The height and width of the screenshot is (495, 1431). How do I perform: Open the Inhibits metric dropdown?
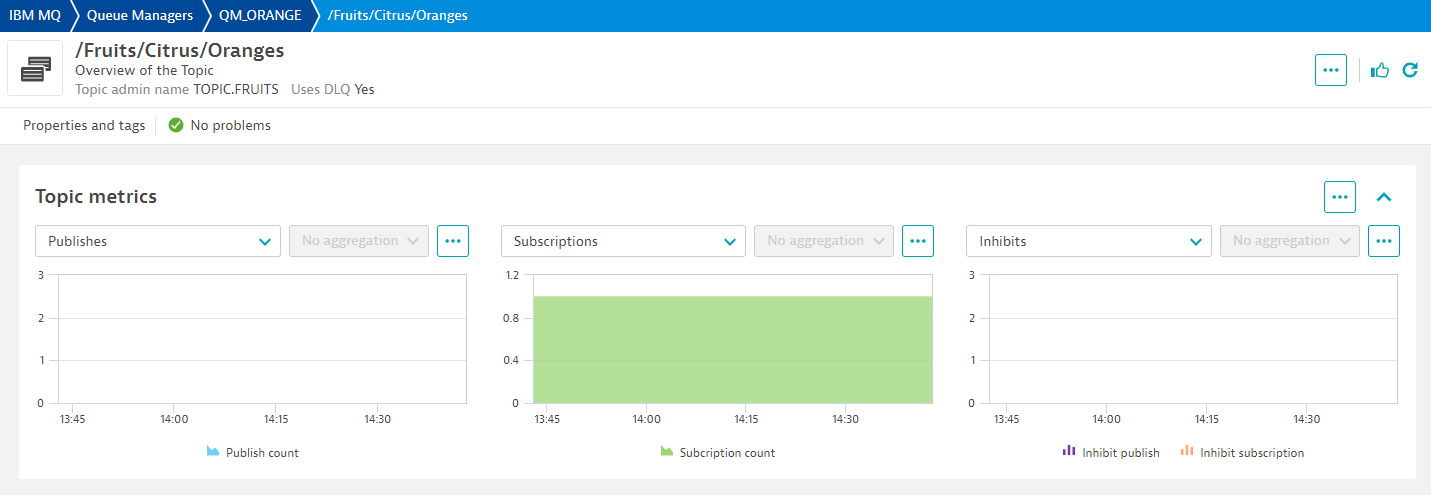coord(1088,241)
